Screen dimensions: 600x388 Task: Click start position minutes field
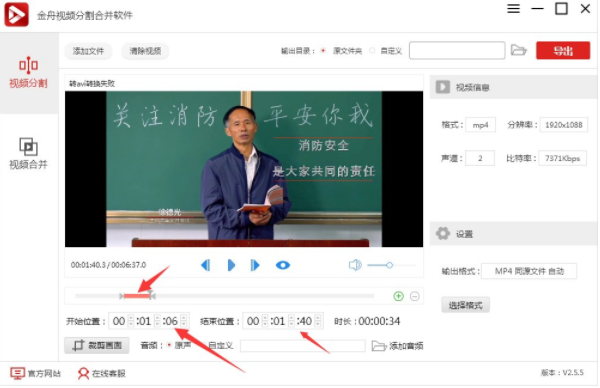(145, 321)
